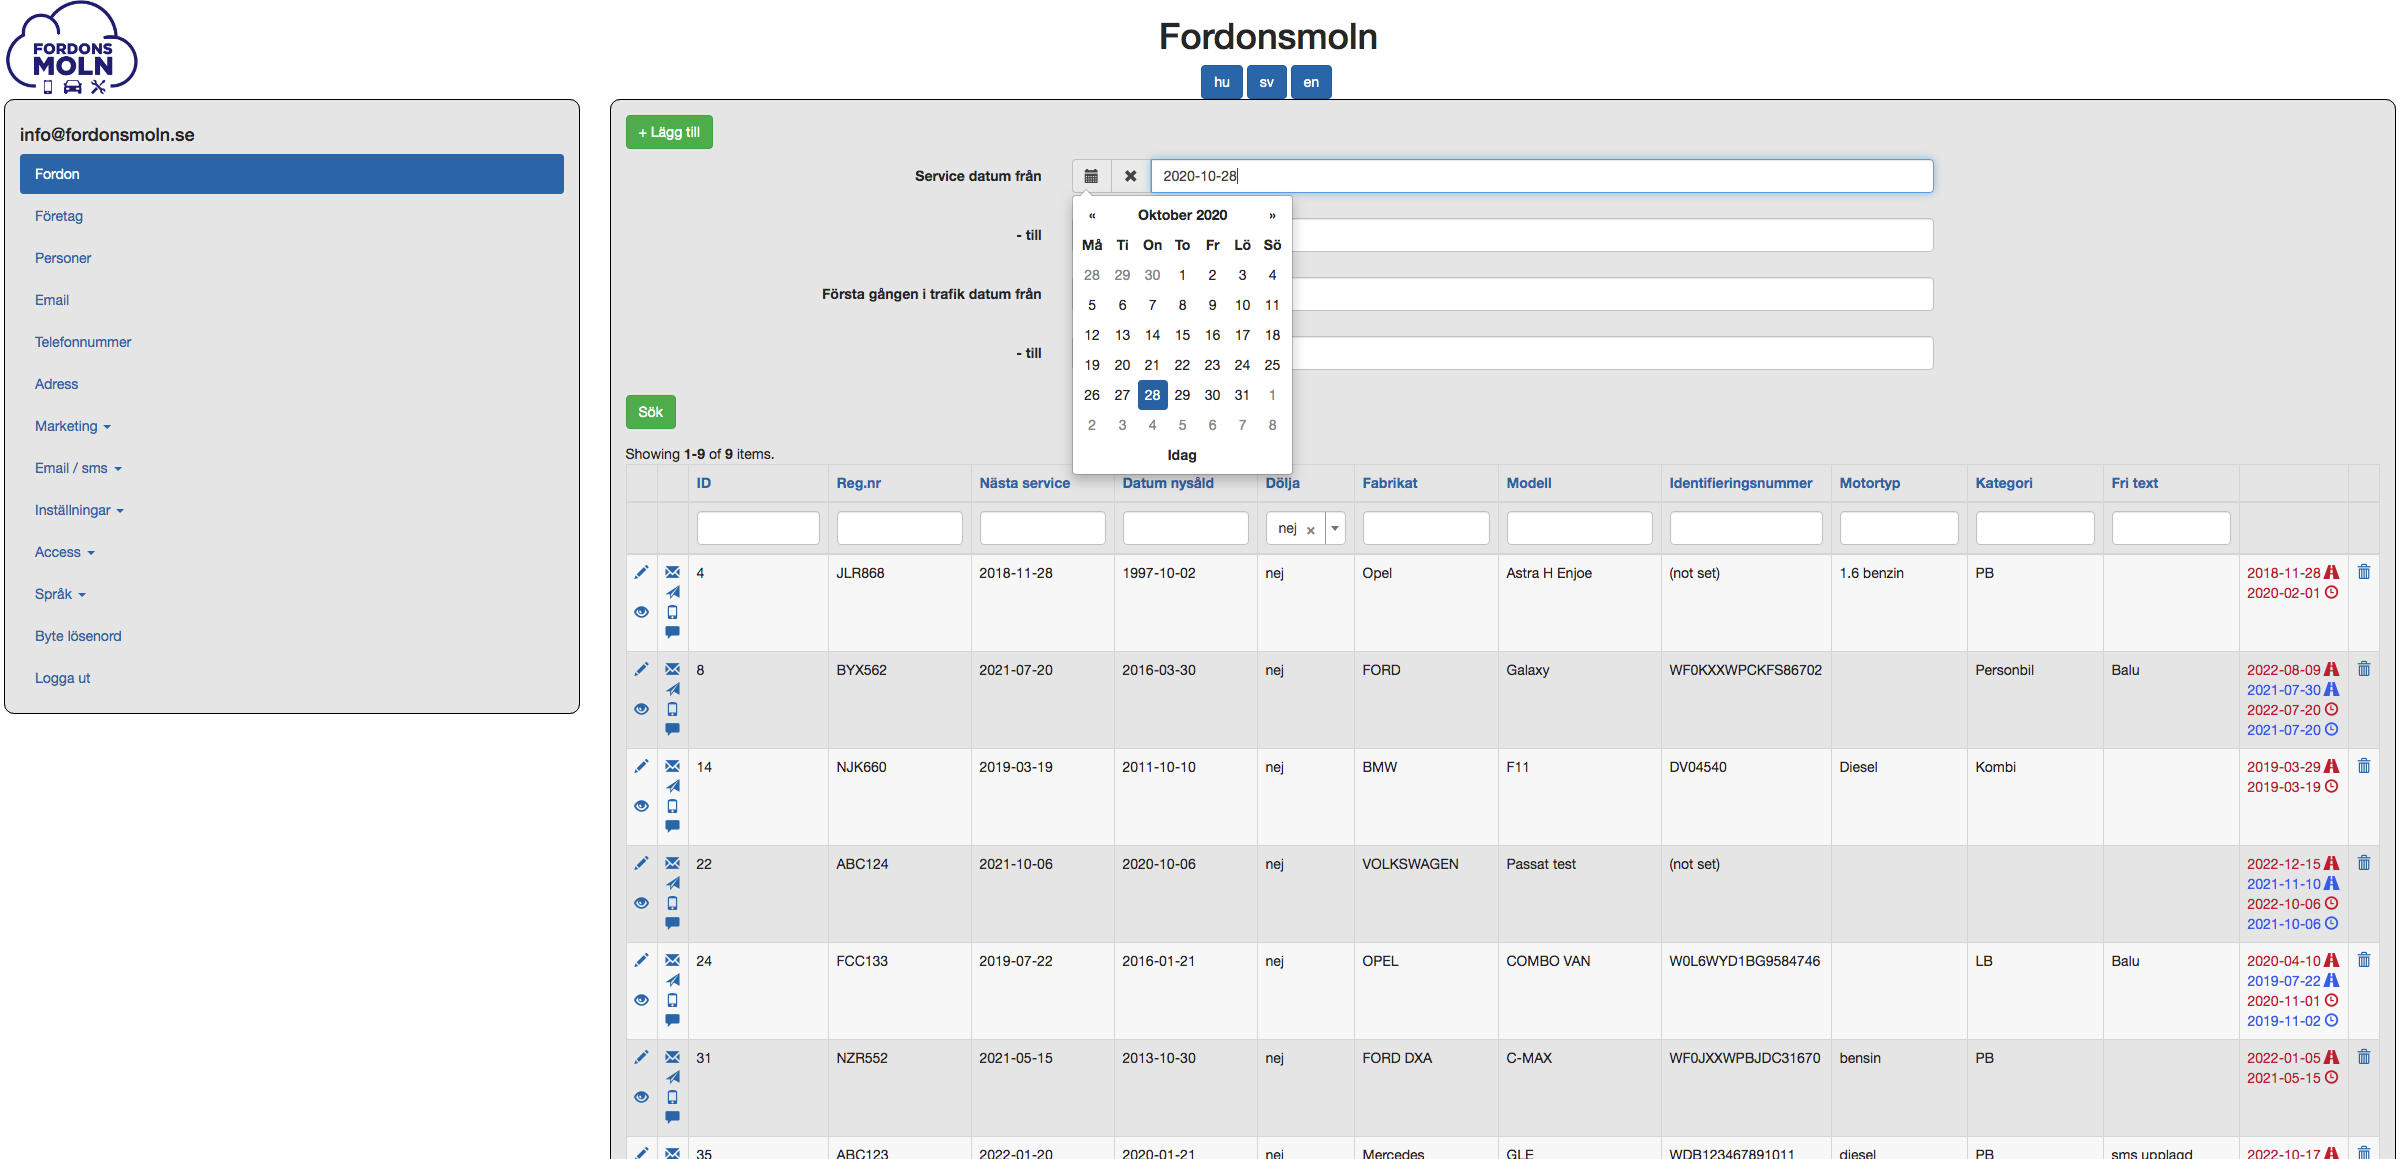This screenshot has height=1159, width=2403.
Task: Open the Dölja filter dropdown arrow
Action: coord(1335,528)
